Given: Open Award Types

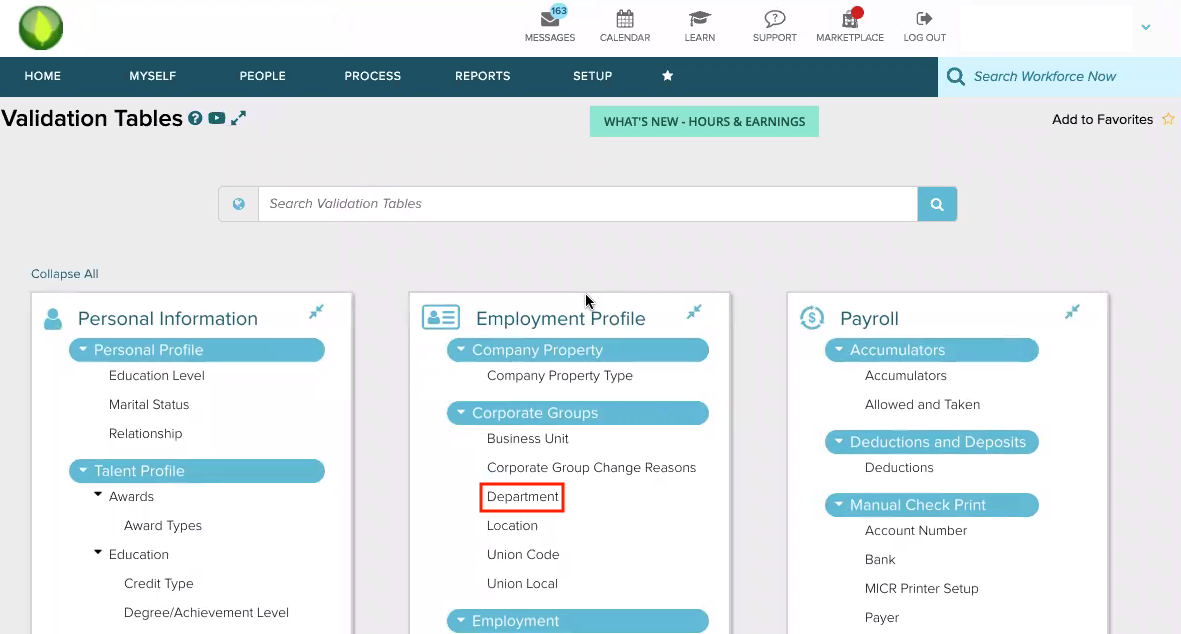Looking at the screenshot, I should (163, 526).
